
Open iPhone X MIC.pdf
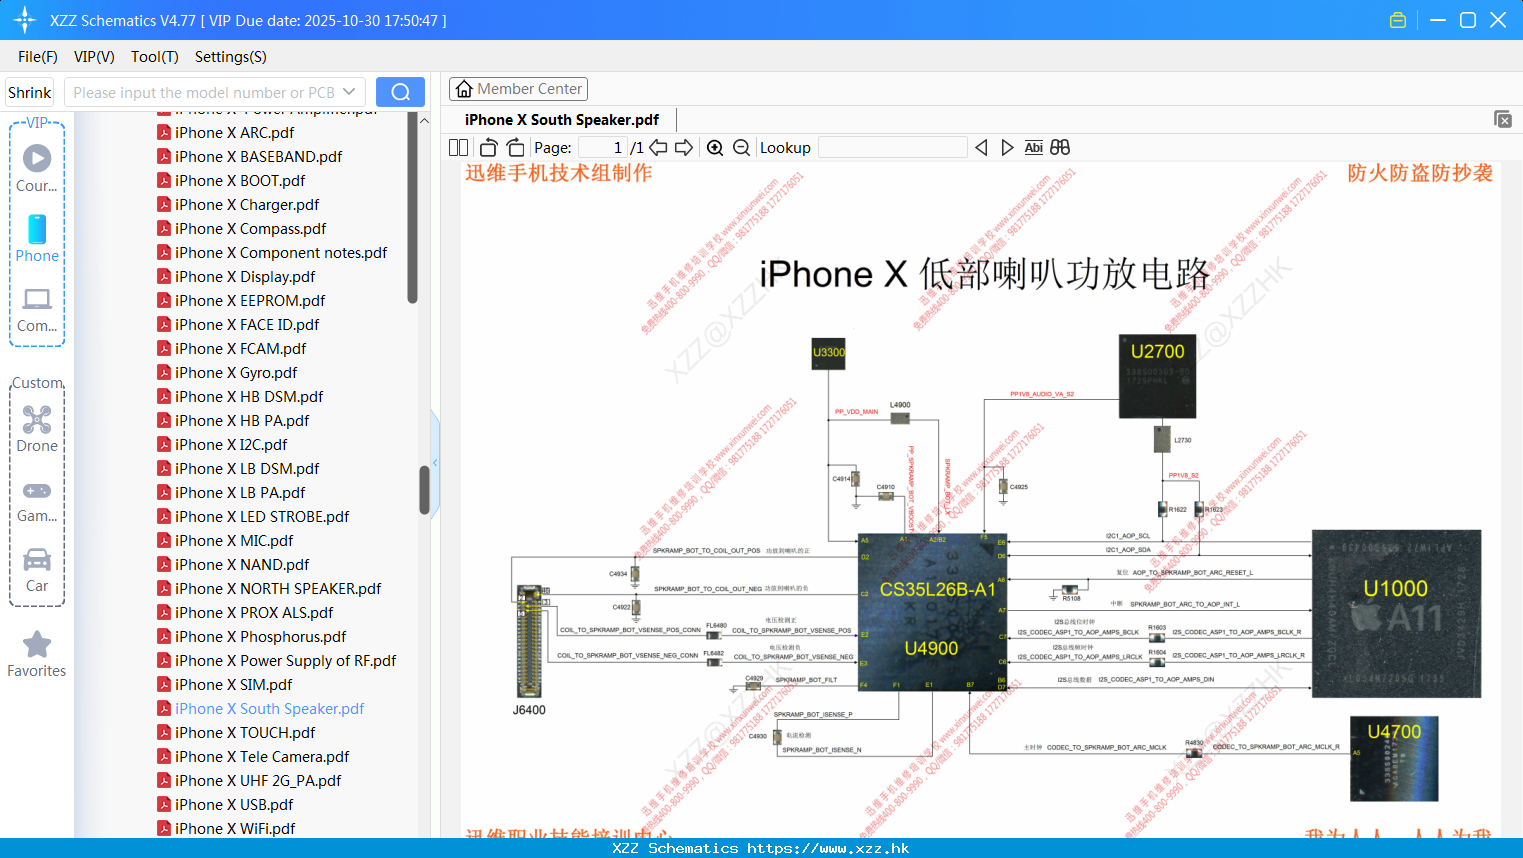[234, 540]
